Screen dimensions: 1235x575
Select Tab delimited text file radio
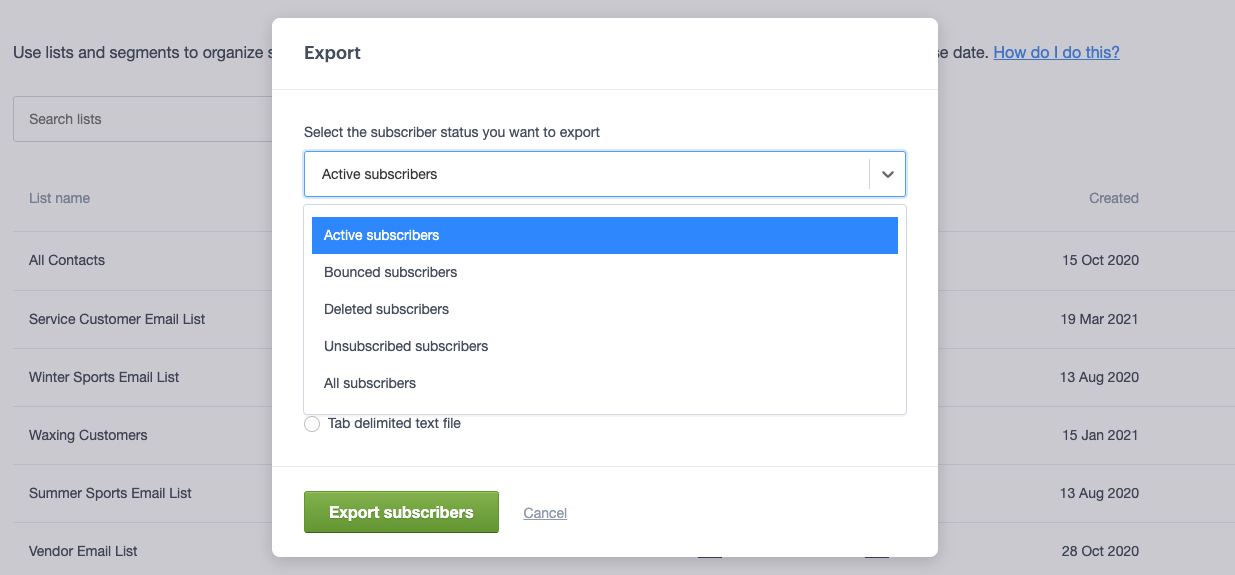312,424
